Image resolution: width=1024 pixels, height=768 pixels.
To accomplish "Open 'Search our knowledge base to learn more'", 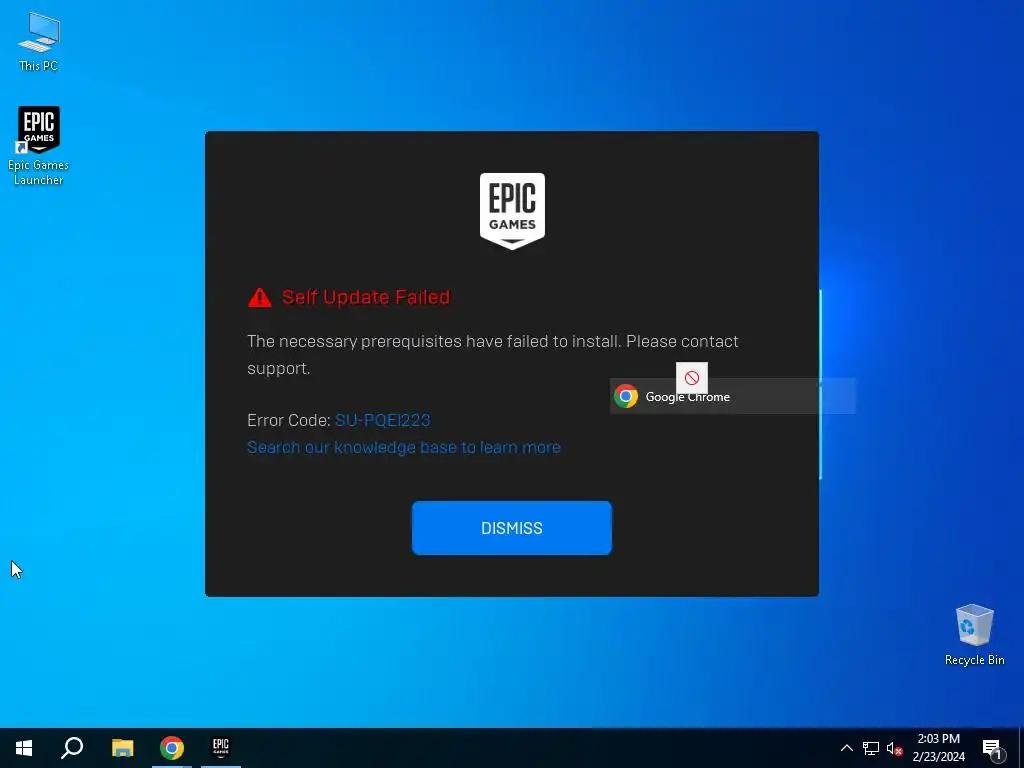I will 404,447.
